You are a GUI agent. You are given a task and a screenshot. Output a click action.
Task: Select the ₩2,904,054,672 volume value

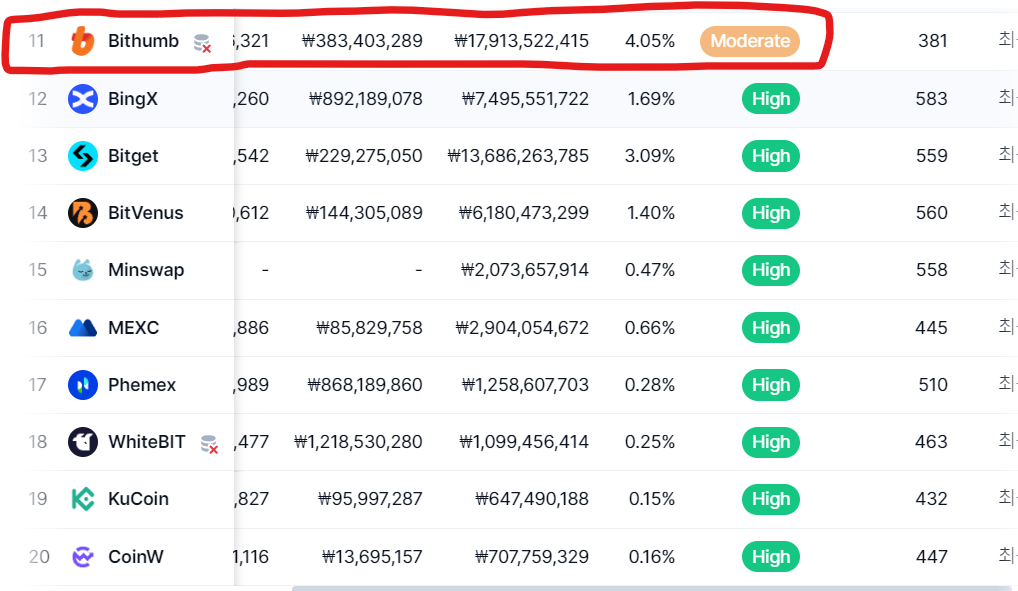(523, 328)
